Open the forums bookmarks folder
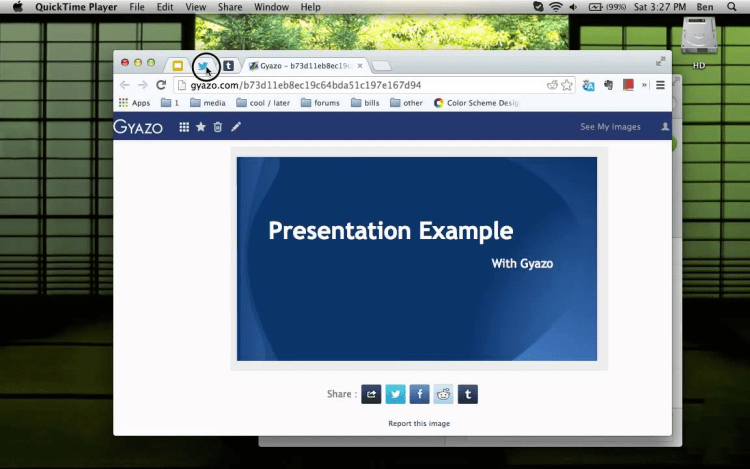 coord(320,103)
